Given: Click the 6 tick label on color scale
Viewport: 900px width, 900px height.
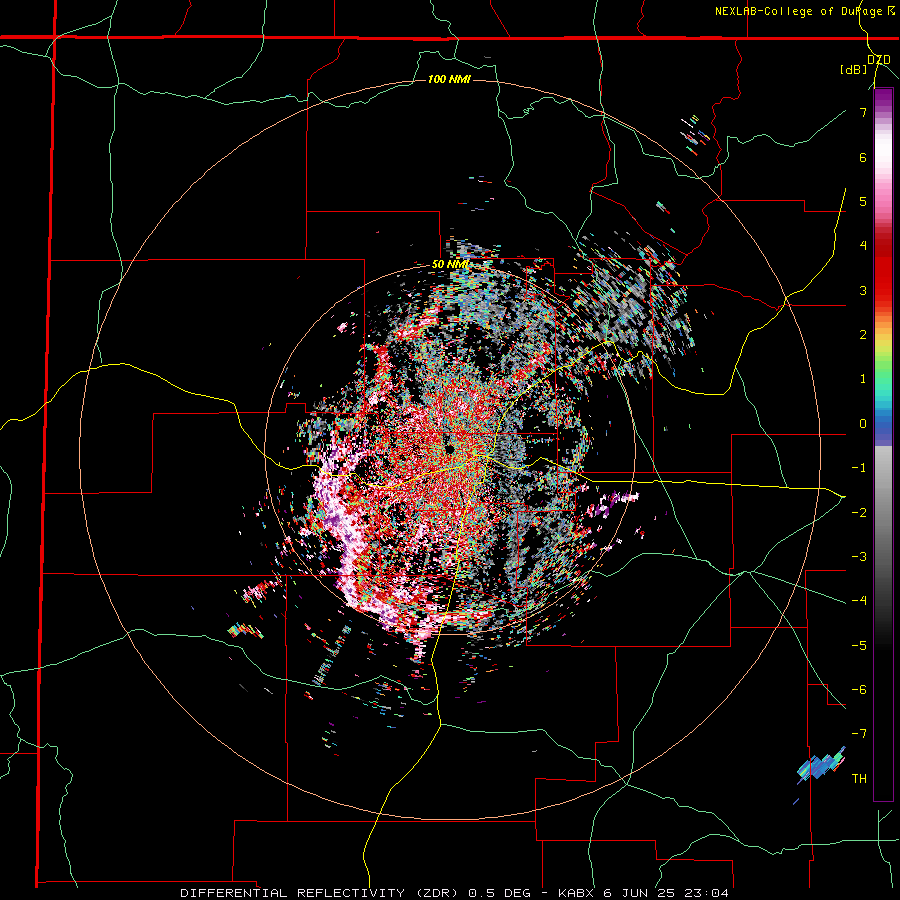Looking at the screenshot, I should click(x=863, y=157).
